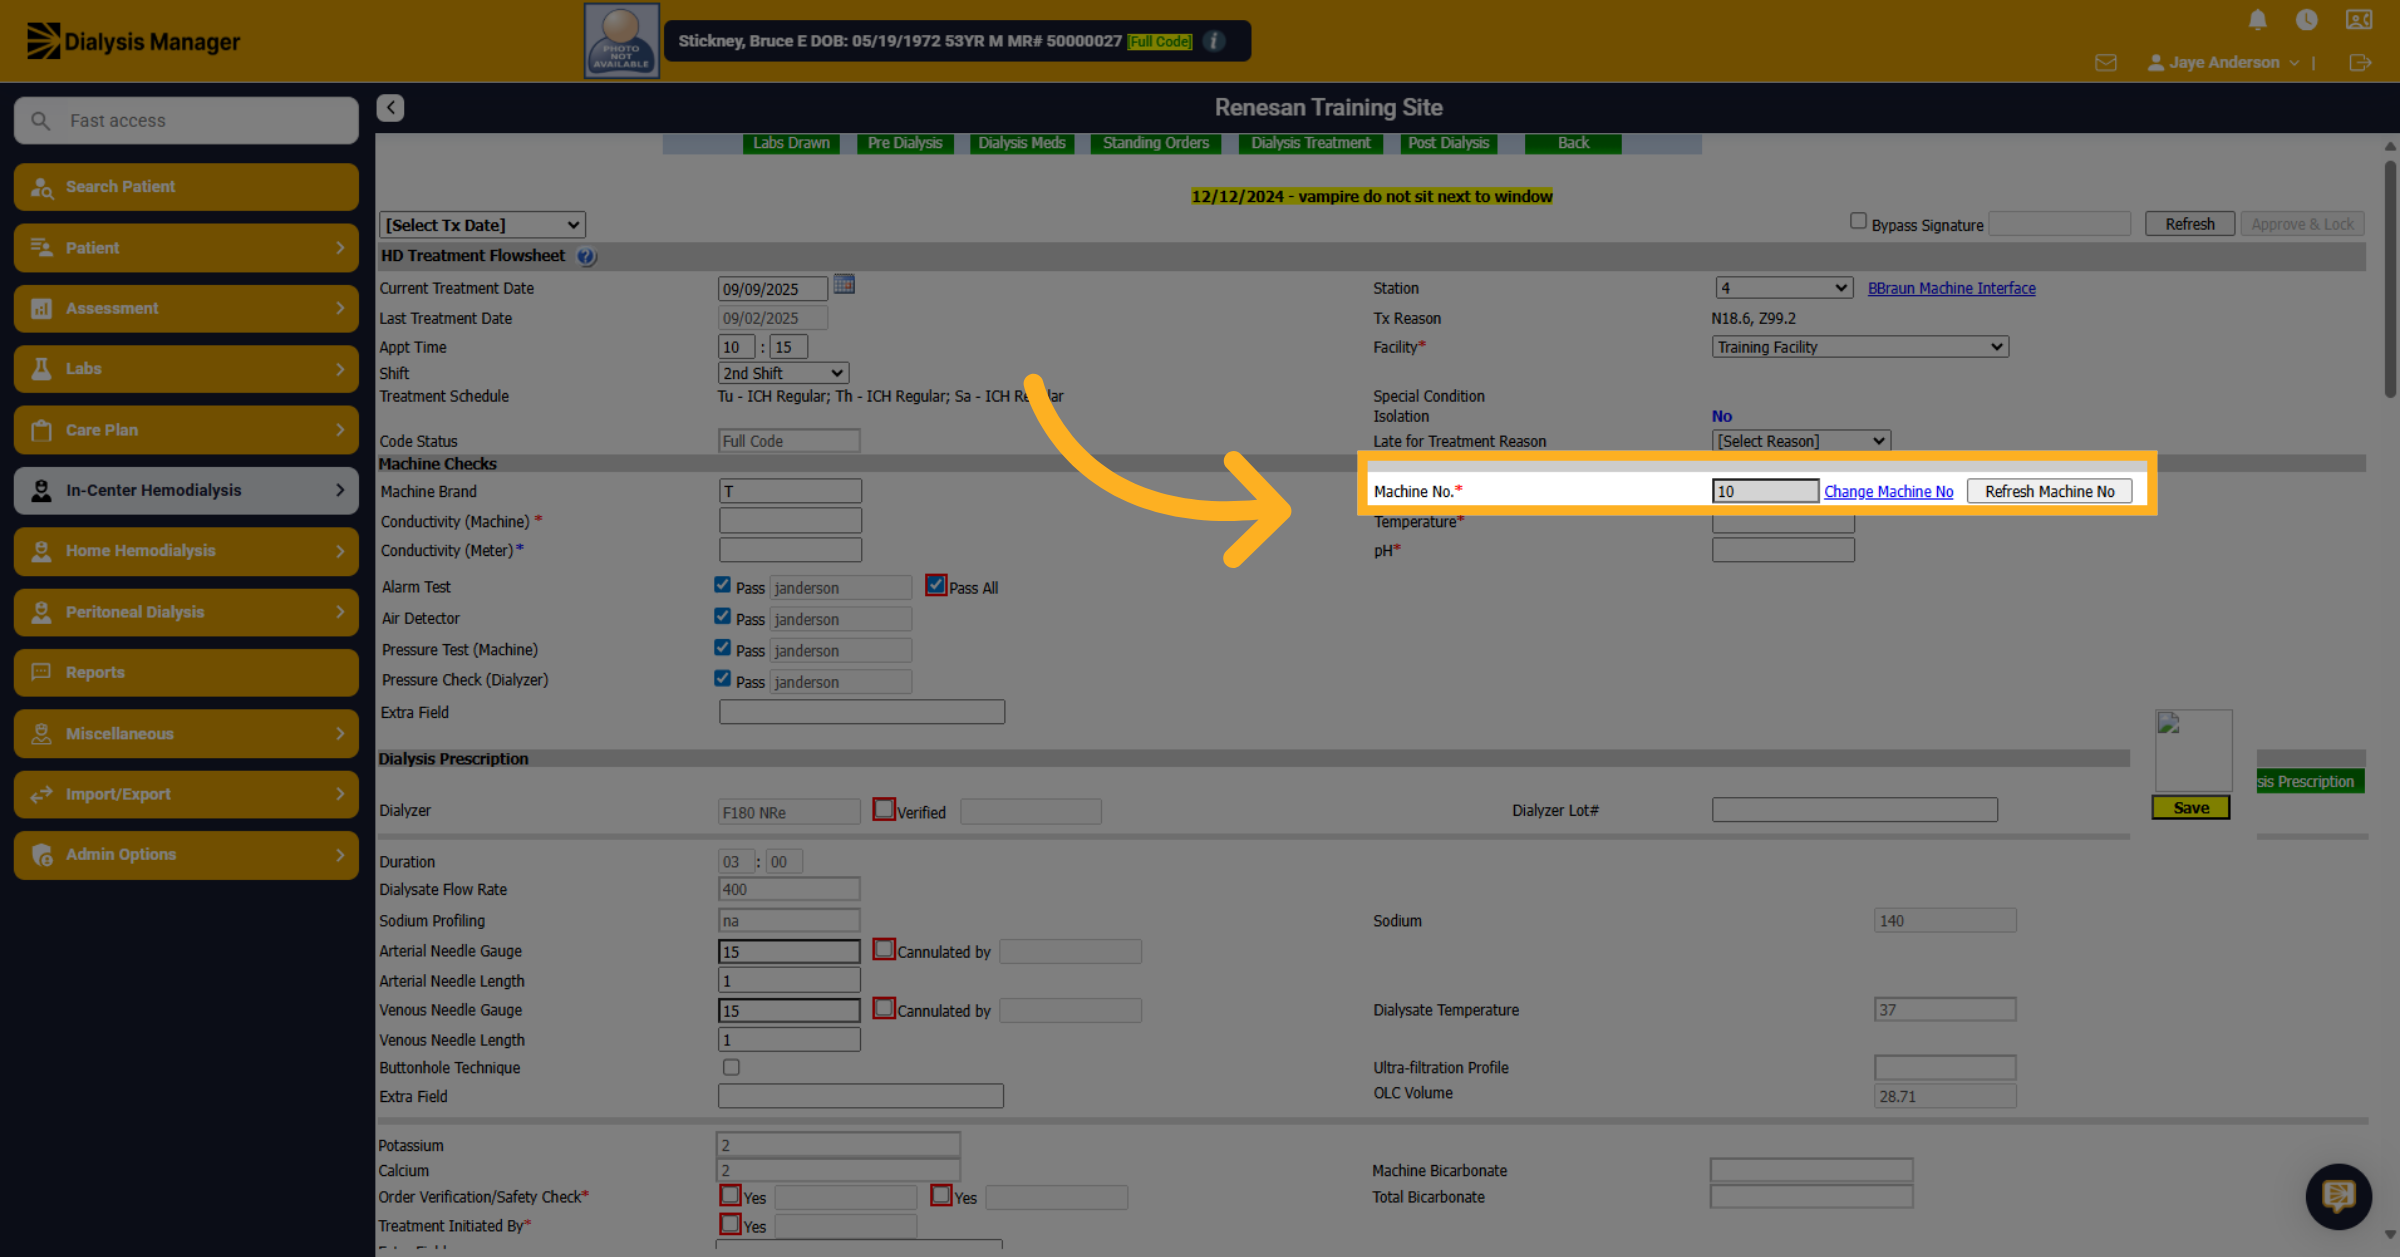Screen dimensions: 2400x1257
Task: Click the clock history icon
Action: (2306, 20)
